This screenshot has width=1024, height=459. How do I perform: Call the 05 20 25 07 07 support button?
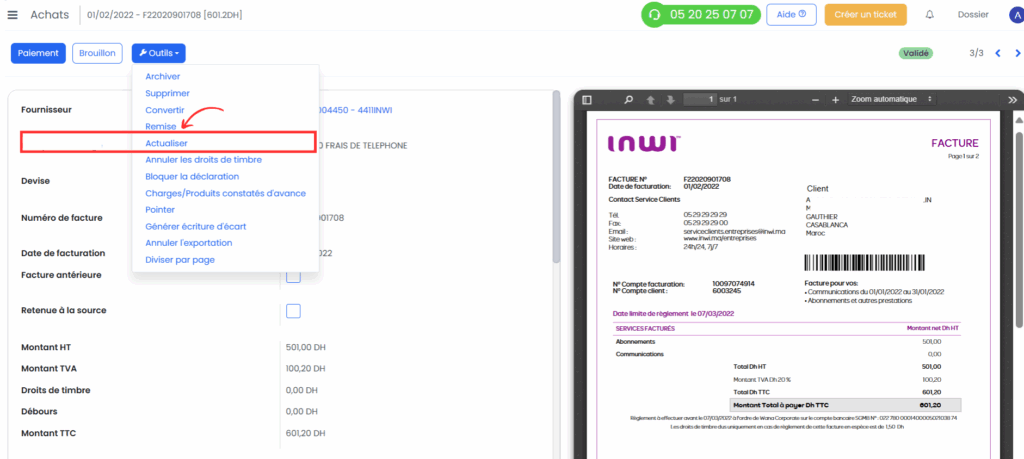pyautogui.click(x=701, y=14)
